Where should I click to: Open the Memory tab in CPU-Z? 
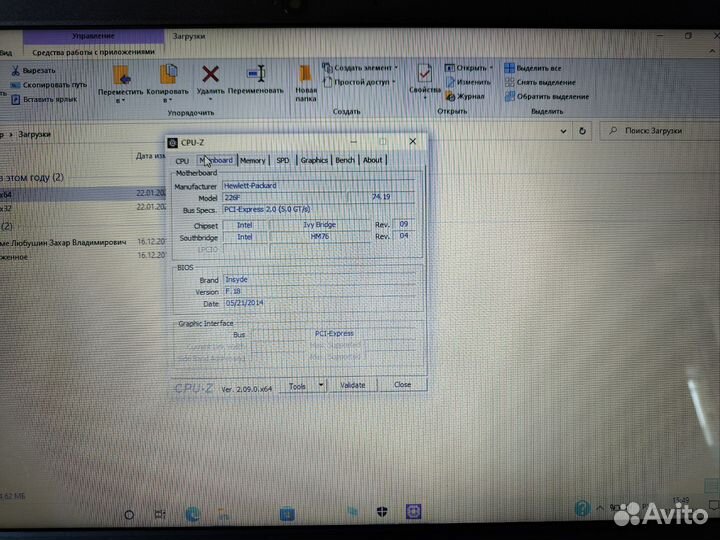pos(253,160)
